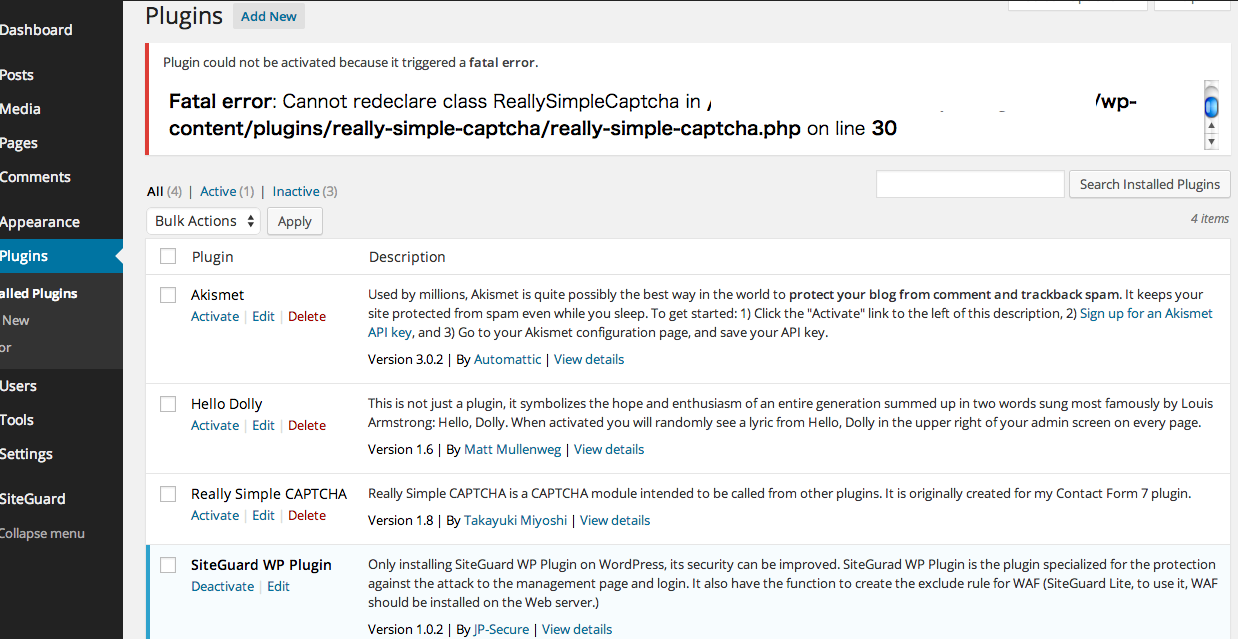Open the Automattic author link

pyautogui.click(x=508, y=359)
